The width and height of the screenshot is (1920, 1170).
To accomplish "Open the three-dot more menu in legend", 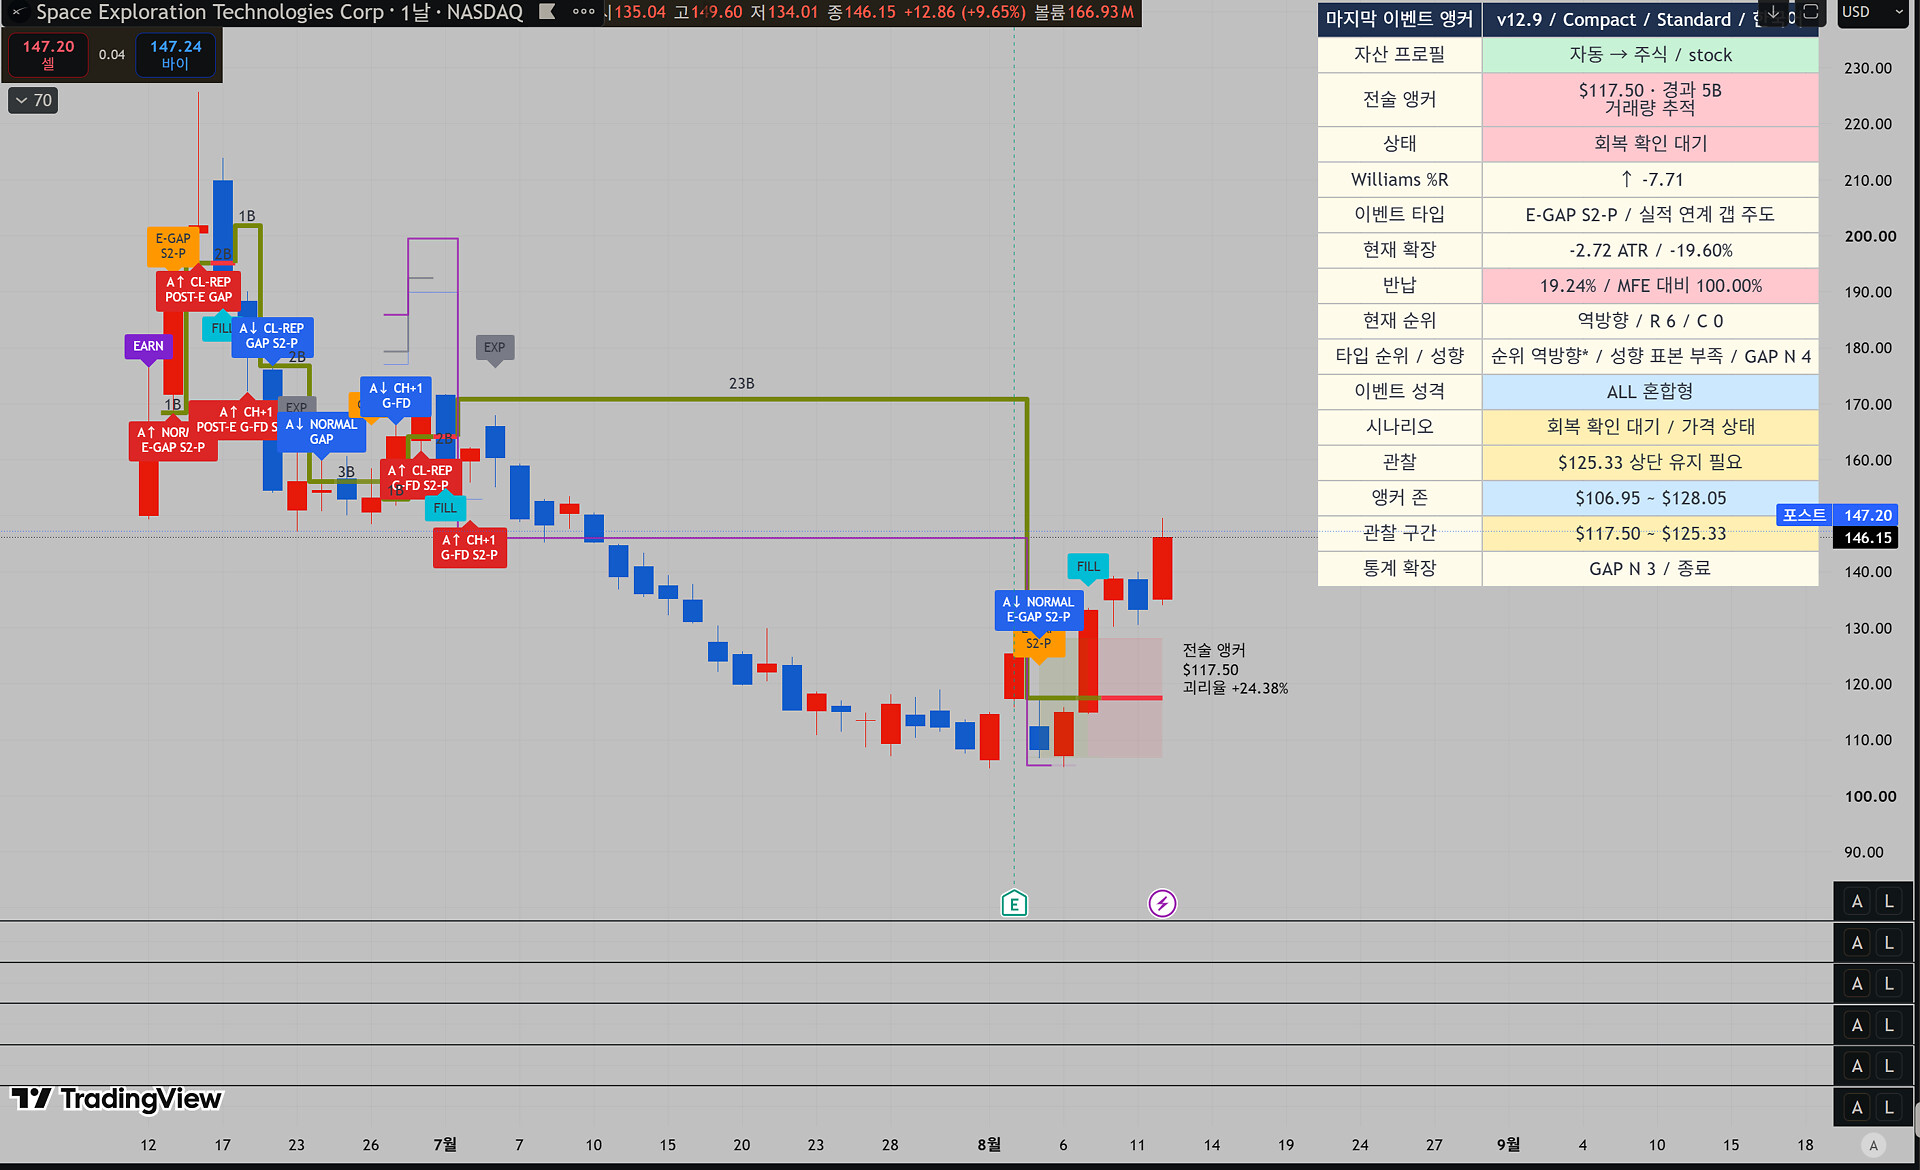I will tap(584, 12).
